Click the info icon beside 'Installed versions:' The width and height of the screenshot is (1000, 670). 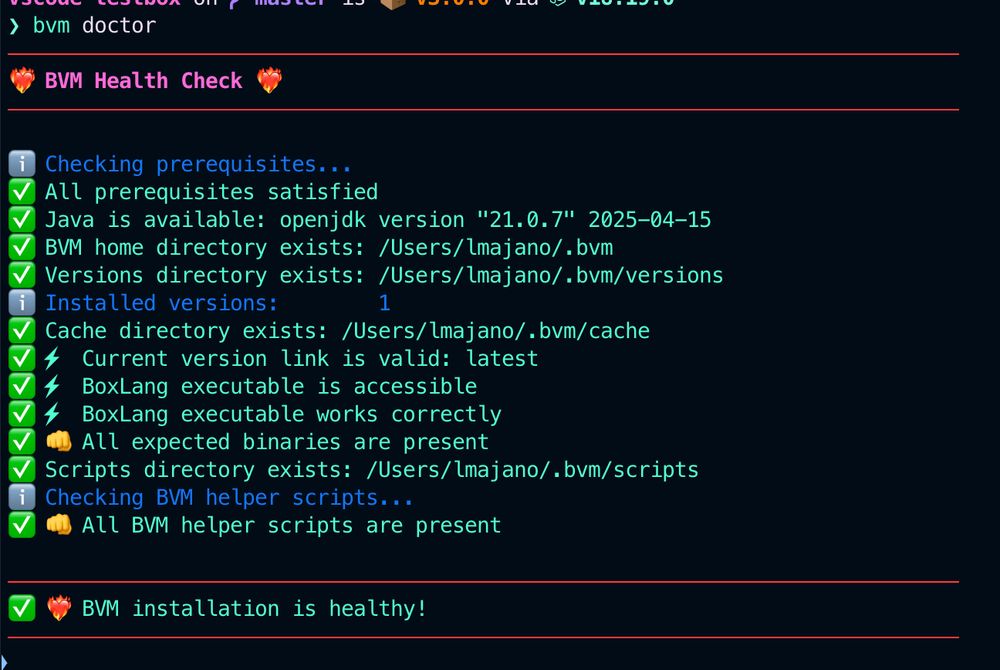tap(22, 303)
